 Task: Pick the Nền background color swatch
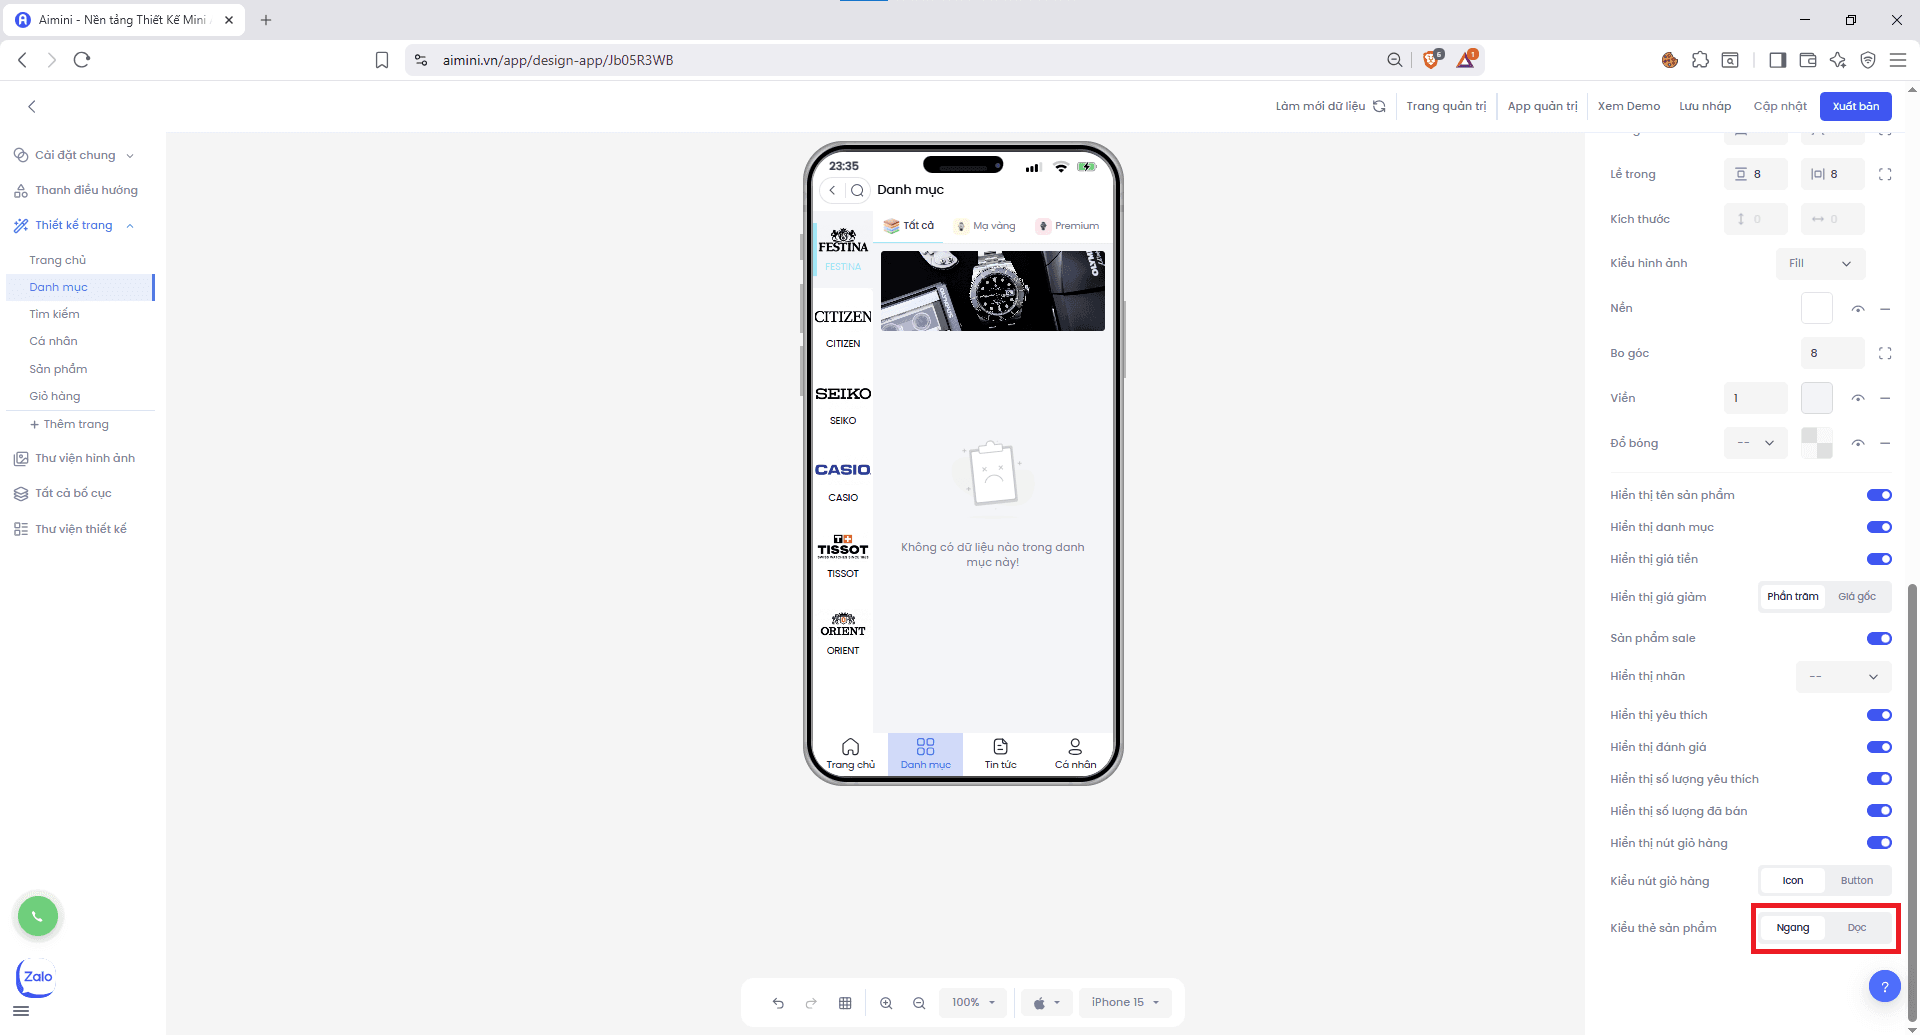1816,308
